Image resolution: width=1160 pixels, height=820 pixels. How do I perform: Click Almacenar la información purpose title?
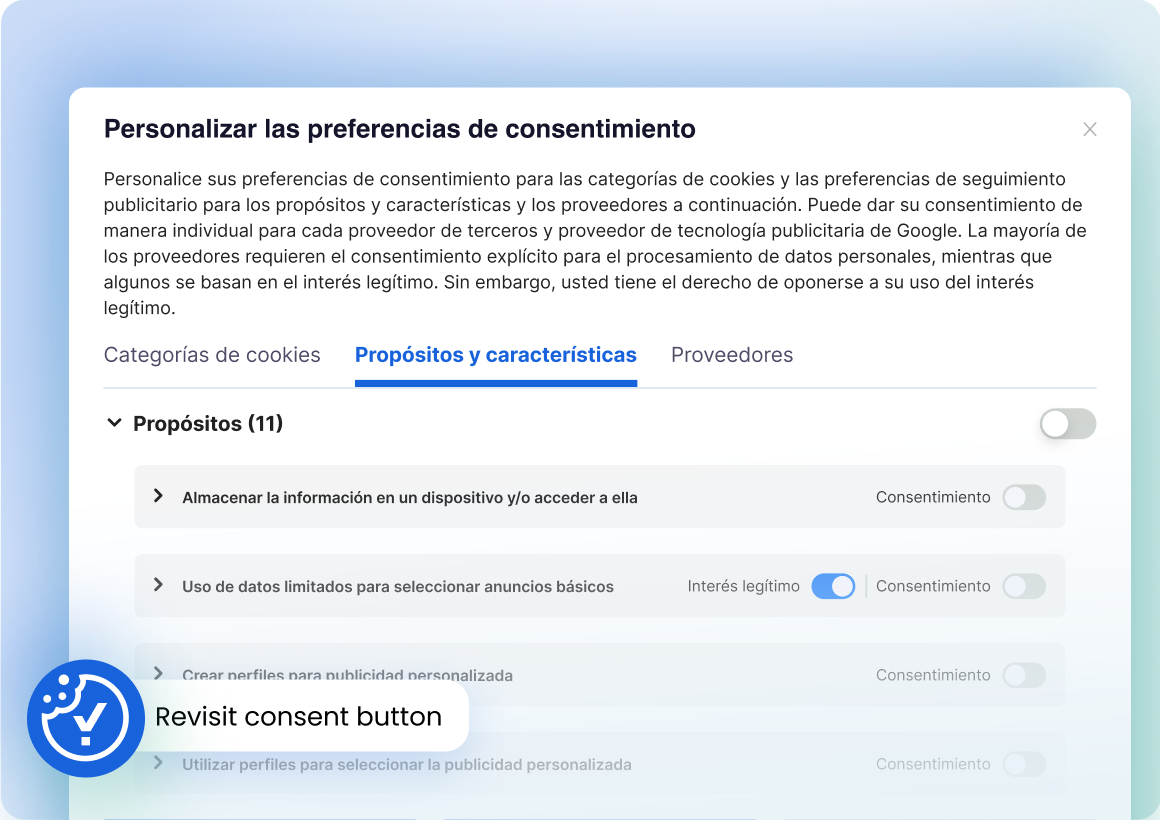point(409,497)
